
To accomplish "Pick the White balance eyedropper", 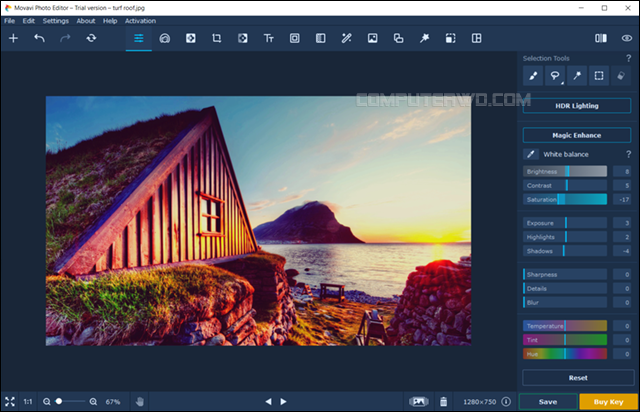I will [531, 154].
